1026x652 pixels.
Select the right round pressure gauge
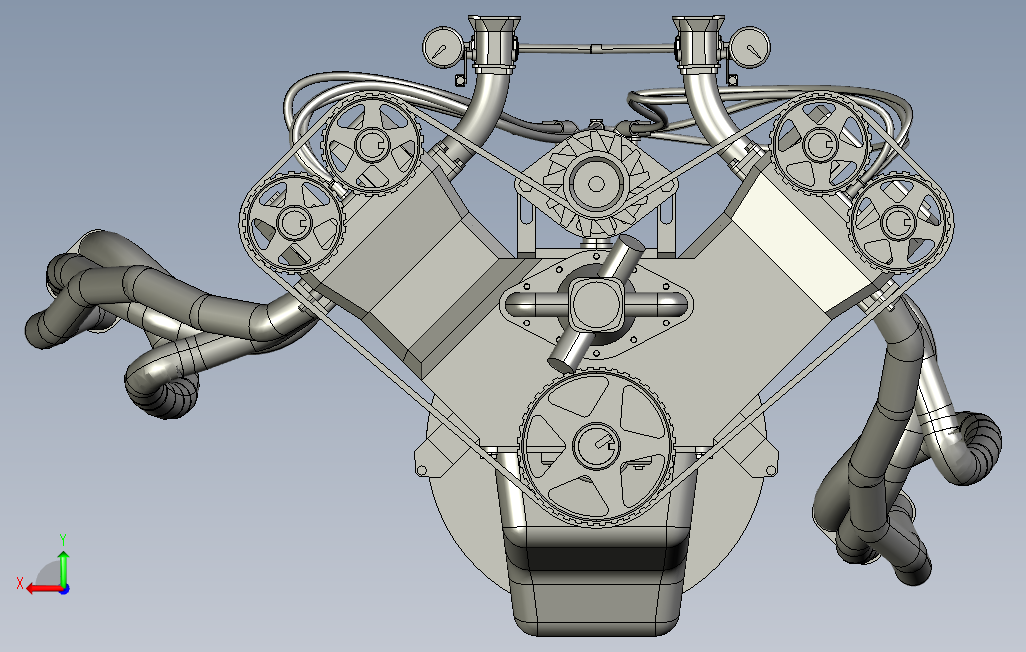click(x=749, y=47)
